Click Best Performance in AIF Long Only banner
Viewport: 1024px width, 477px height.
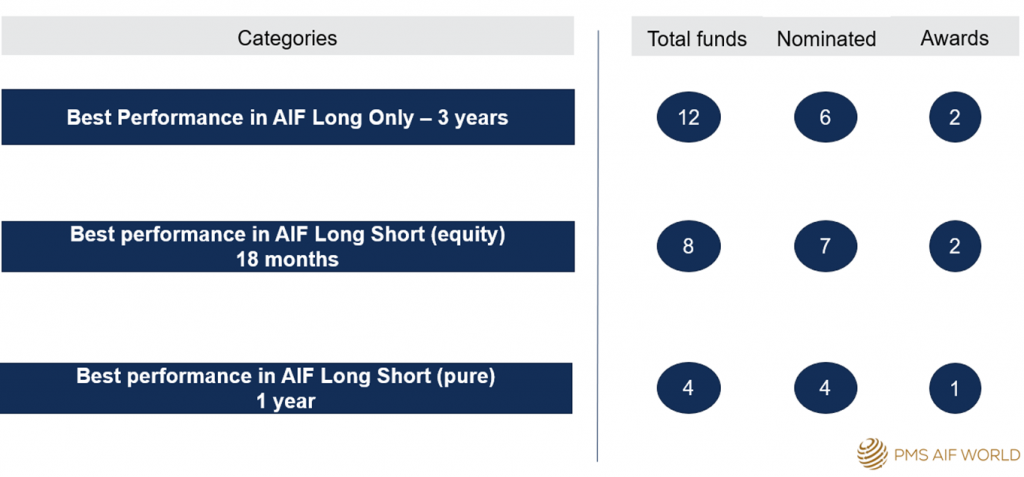288,117
